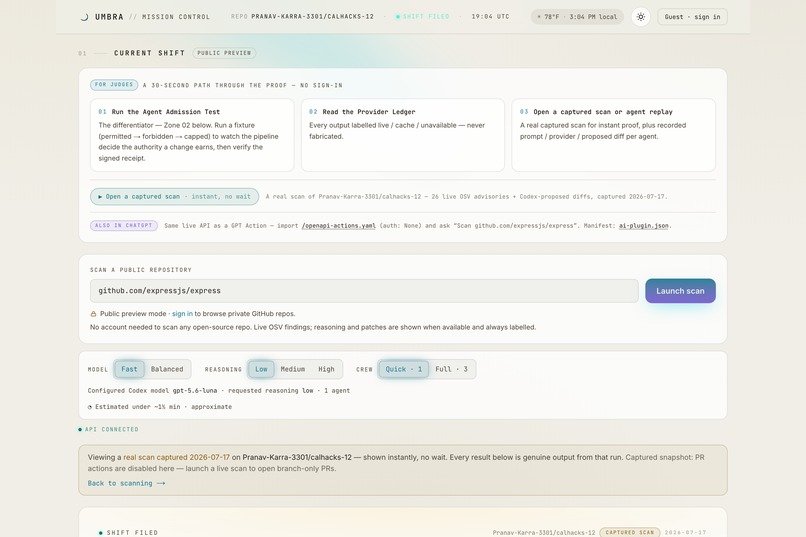Click the lock icon beside Public preview mode

tap(93, 314)
